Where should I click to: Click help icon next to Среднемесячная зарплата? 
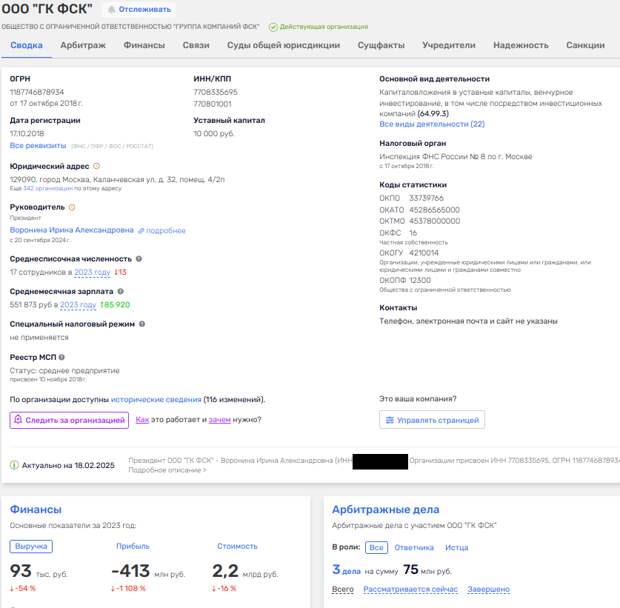click(121, 291)
